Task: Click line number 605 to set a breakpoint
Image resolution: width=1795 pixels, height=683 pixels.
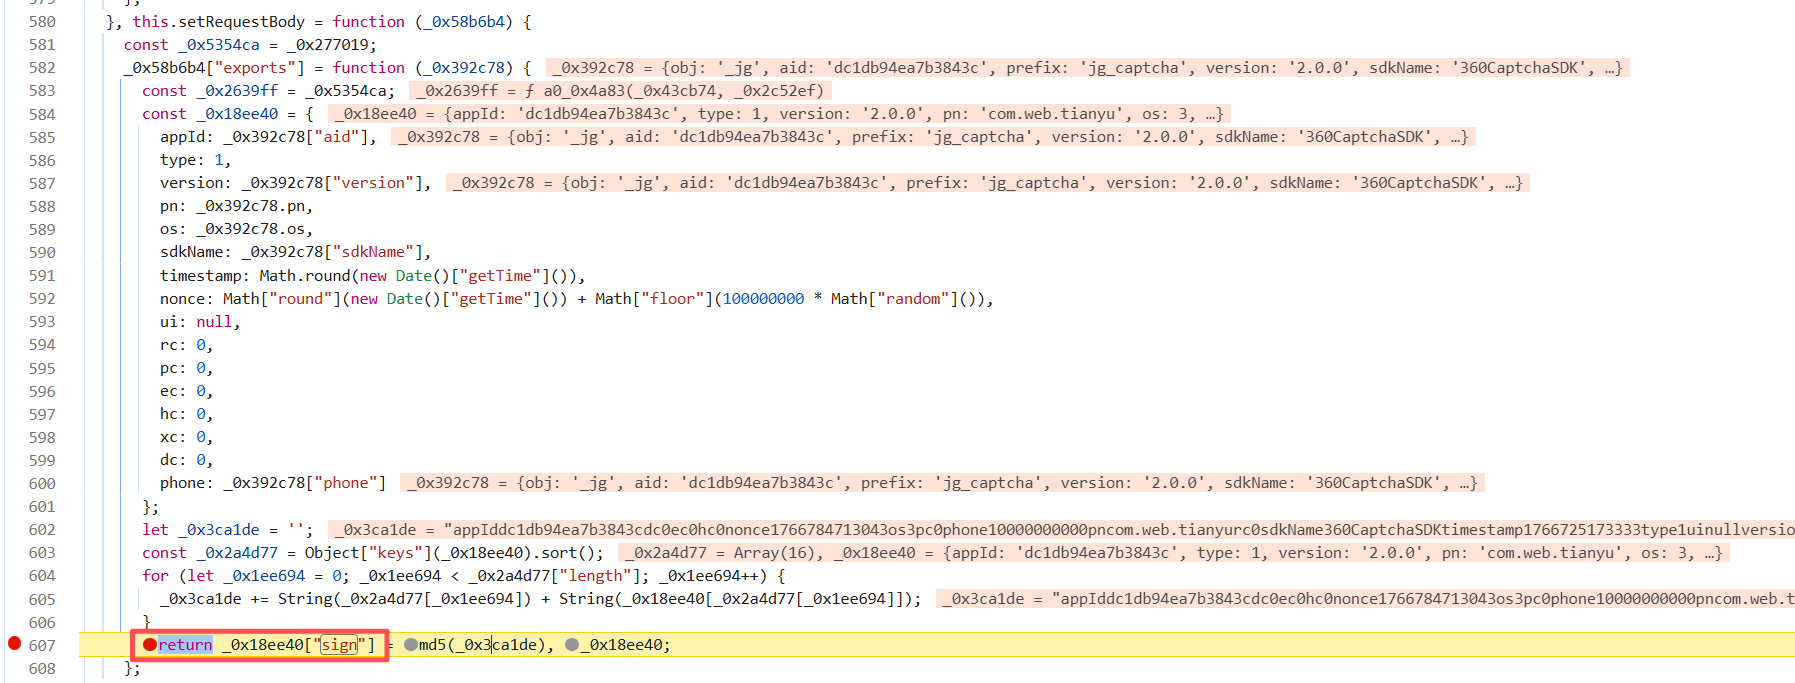Action: 42,599
